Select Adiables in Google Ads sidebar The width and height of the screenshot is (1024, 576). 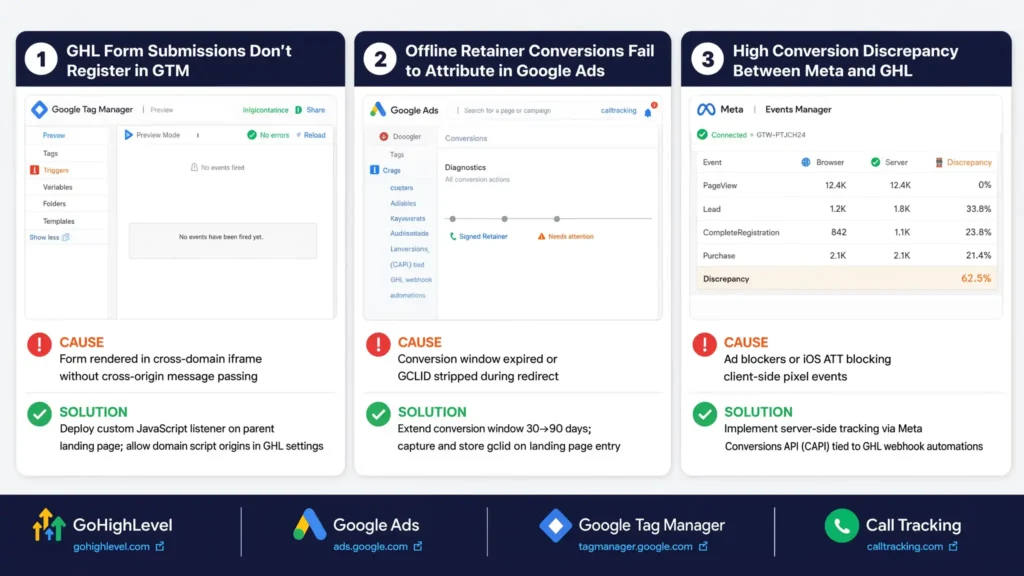pyautogui.click(x=403, y=204)
